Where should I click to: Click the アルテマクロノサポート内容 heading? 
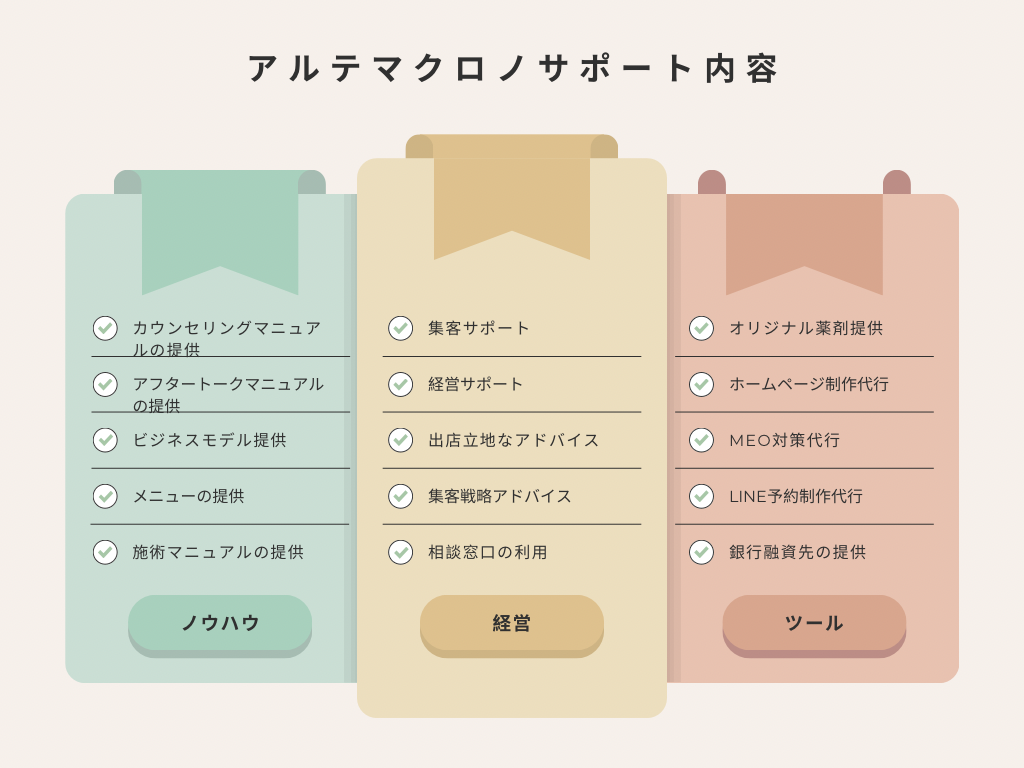point(513,69)
